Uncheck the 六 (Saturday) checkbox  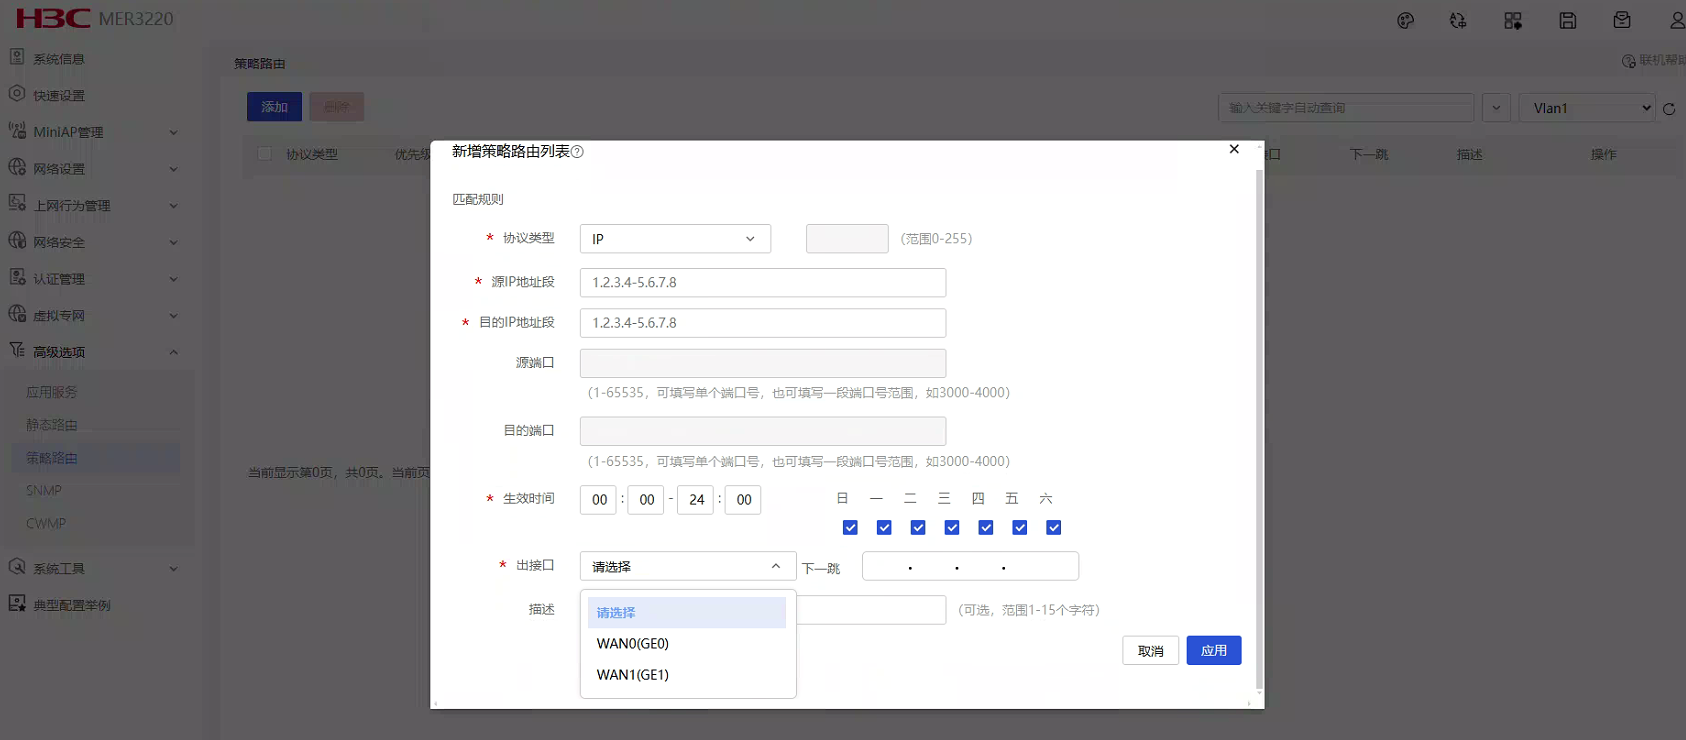click(1053, 528)
